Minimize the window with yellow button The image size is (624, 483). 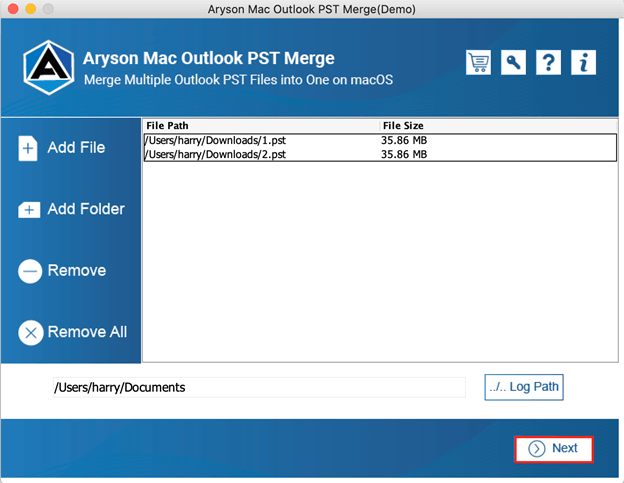(x=31, y=9)
